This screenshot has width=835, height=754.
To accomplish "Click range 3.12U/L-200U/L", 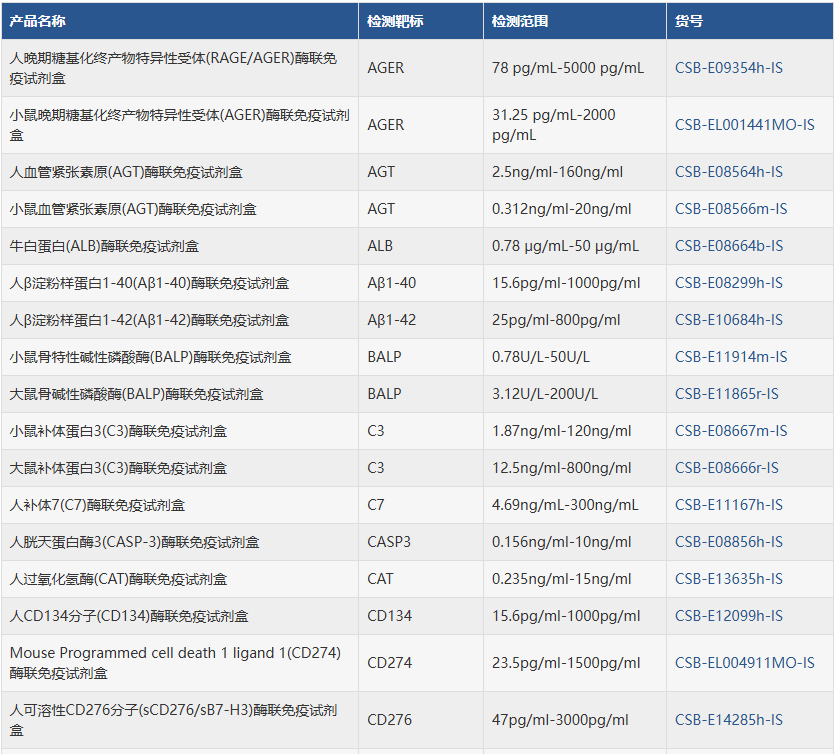I will click(545, 394).
